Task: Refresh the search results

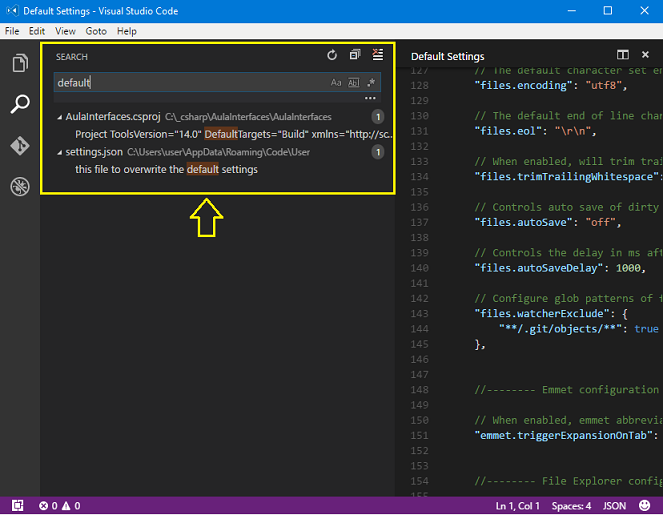Action: coord(332,55)
